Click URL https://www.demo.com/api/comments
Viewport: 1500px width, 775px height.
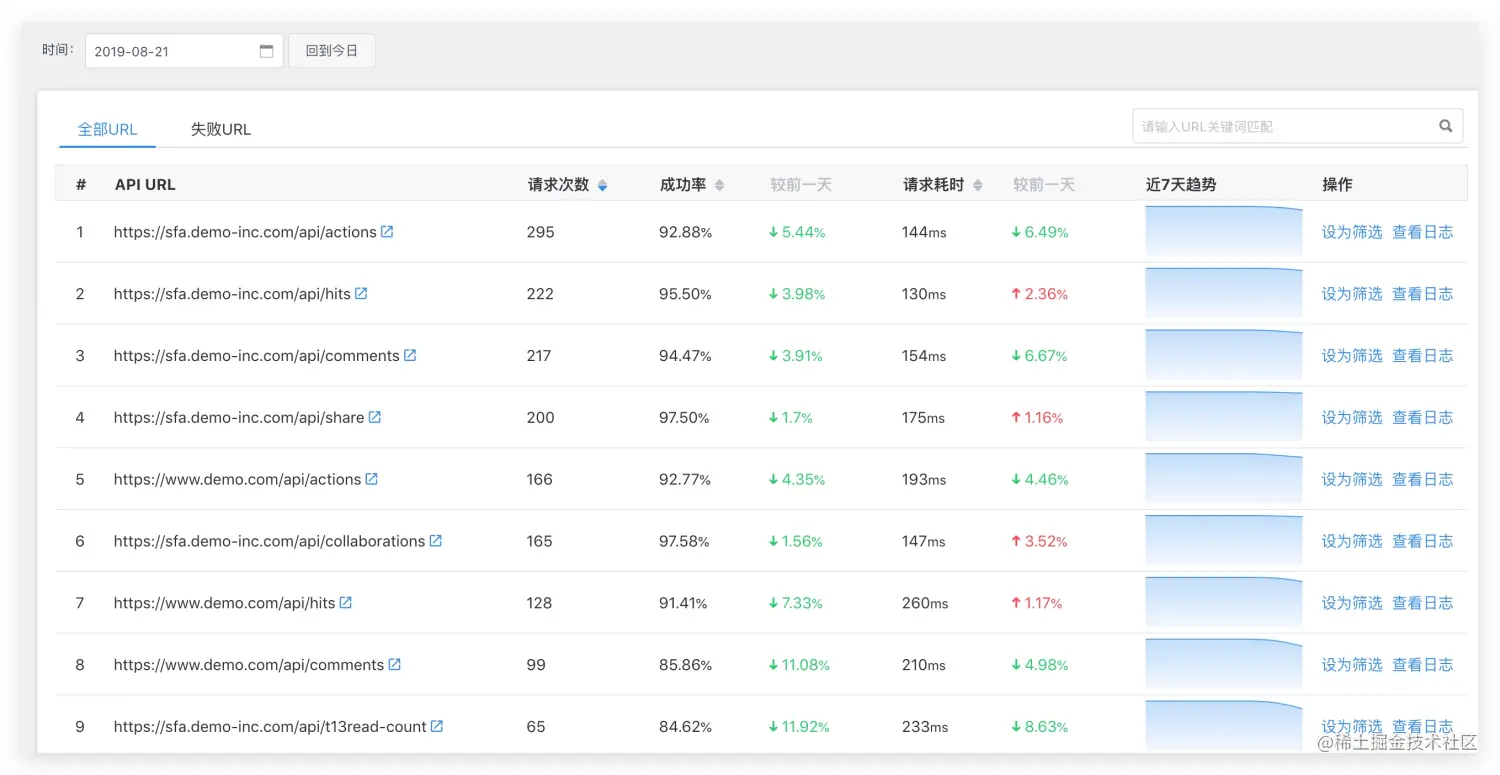point(249,665)
